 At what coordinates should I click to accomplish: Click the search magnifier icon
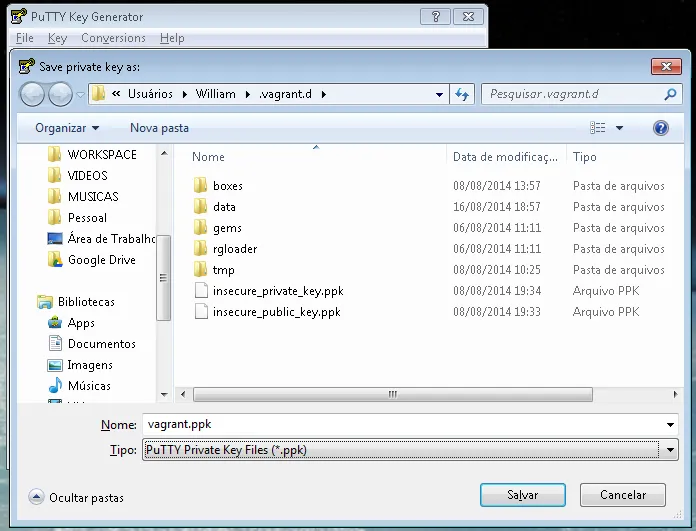pos(670,94)
